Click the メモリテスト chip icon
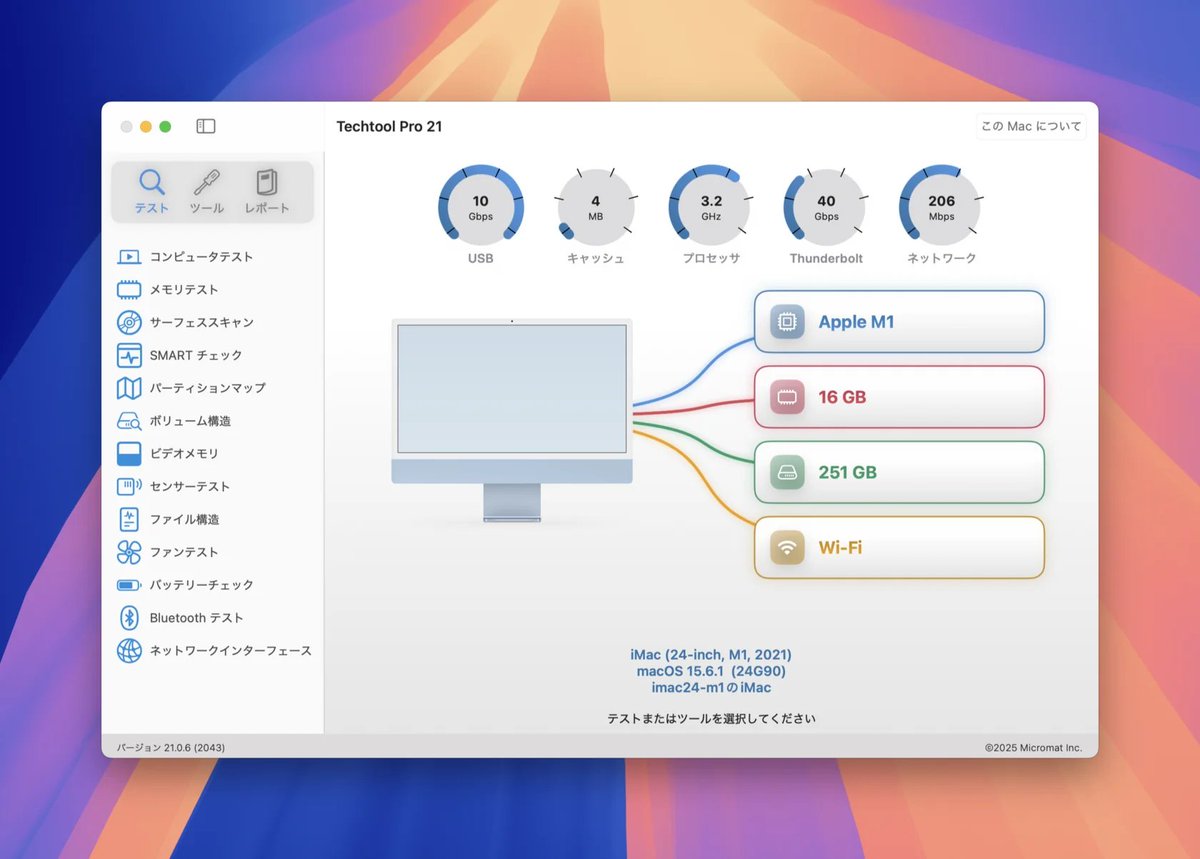1200x859 pixels. tap(129, 290)
